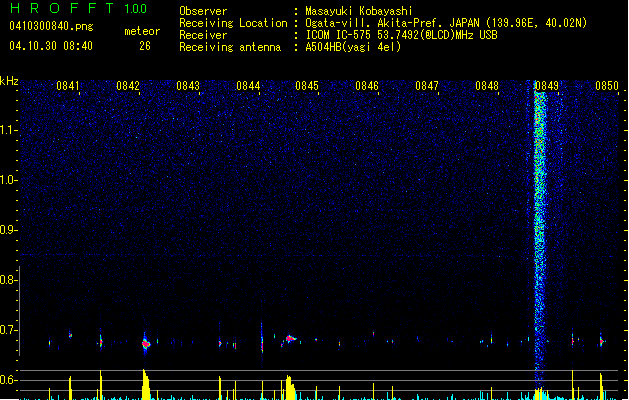Select the Ogata-vill. Akita-Pref. JAPAN location text
Image resolution: width=629 pixels, height=400 pixels.
(446, 23)
